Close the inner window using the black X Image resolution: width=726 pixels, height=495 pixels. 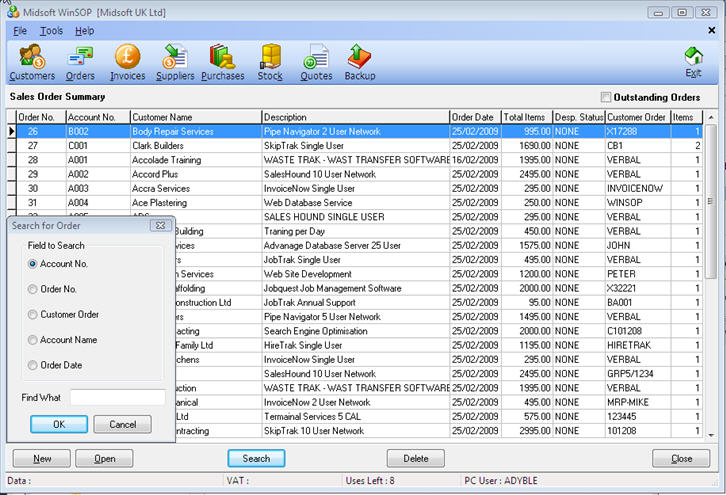[x=712, y=30]
